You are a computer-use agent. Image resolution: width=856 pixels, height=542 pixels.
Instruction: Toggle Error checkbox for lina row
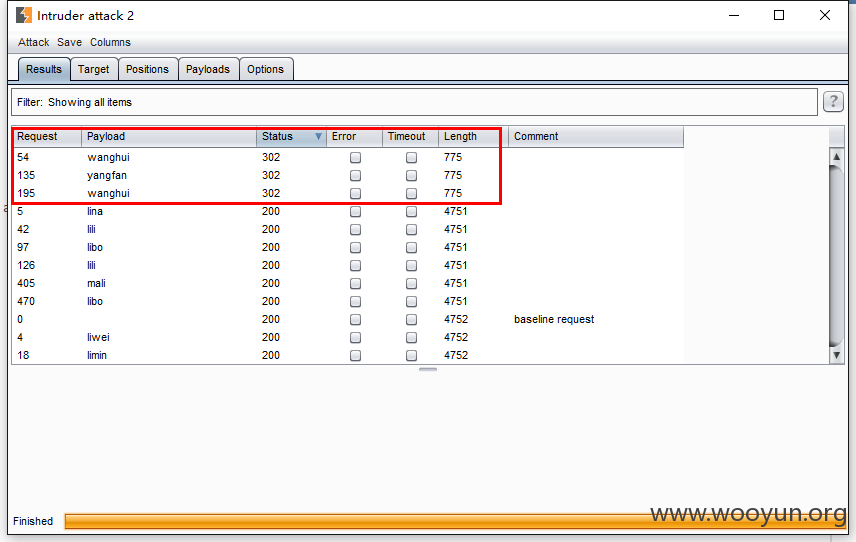[355, 212]
